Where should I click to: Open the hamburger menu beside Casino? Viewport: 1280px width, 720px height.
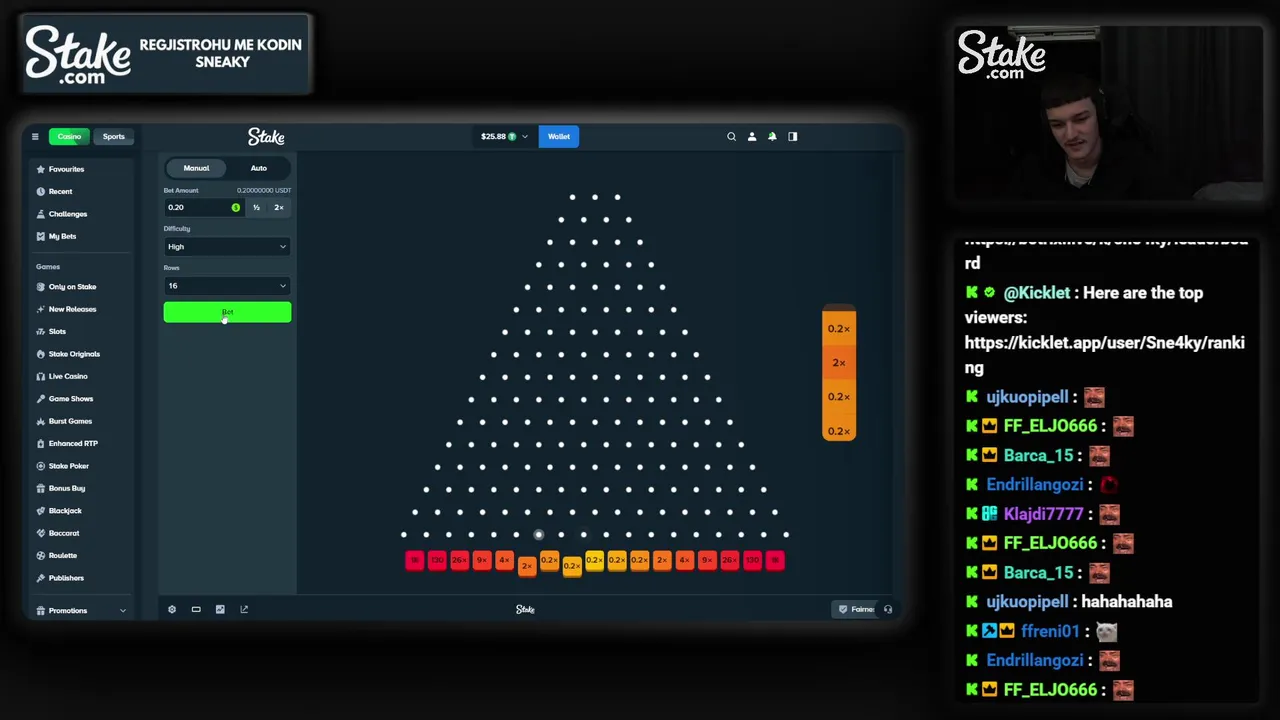(35, 136)
